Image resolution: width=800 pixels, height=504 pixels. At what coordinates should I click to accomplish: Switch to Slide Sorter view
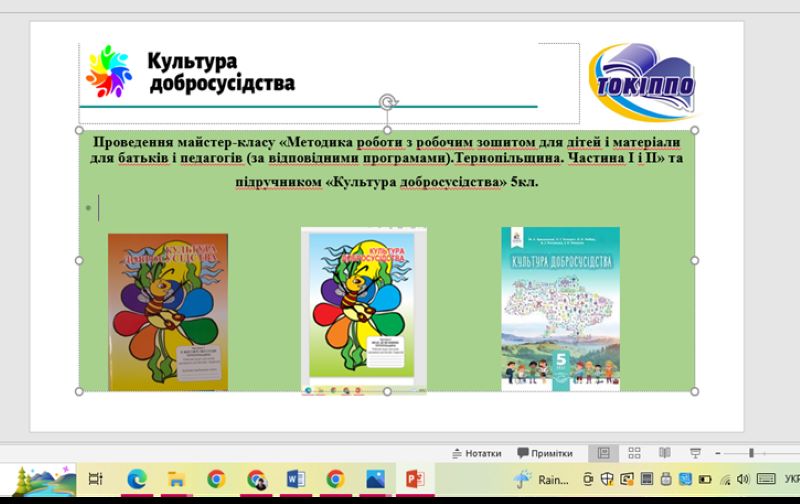point(634,453)
